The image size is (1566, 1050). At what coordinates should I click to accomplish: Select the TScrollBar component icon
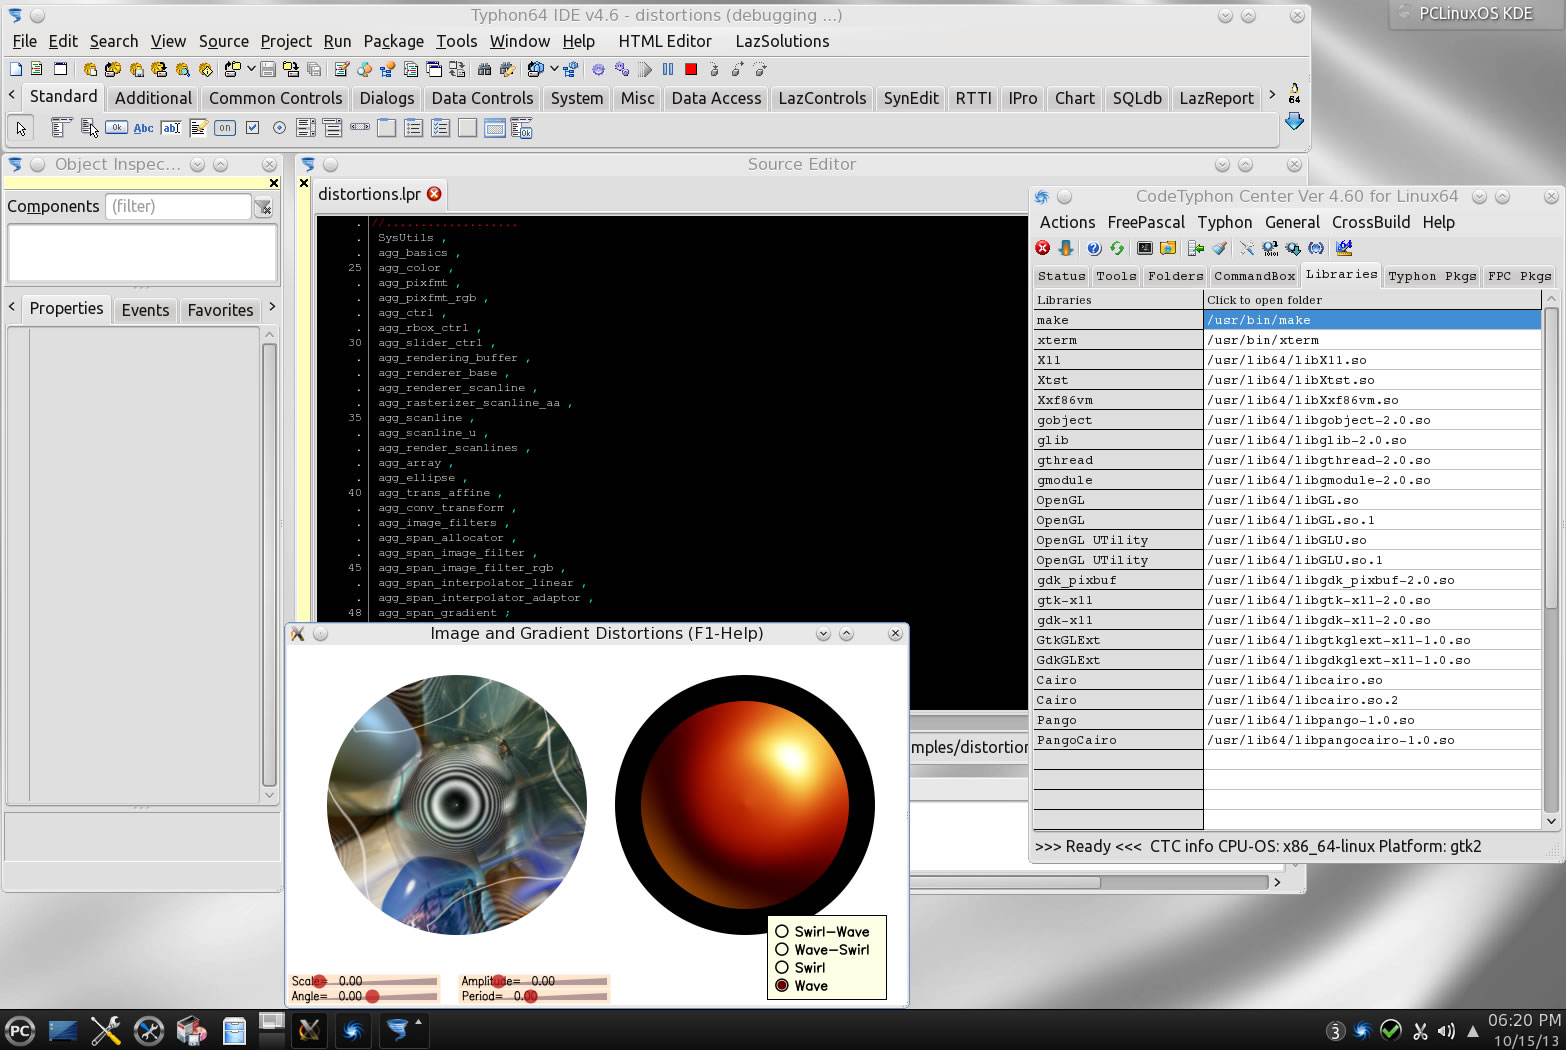click(x=360, y=127)
